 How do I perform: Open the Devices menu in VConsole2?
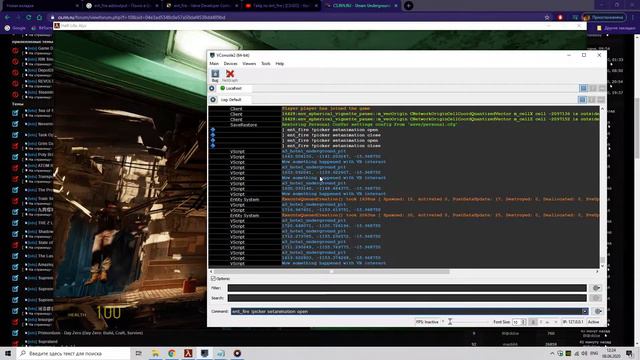point(230,64)
